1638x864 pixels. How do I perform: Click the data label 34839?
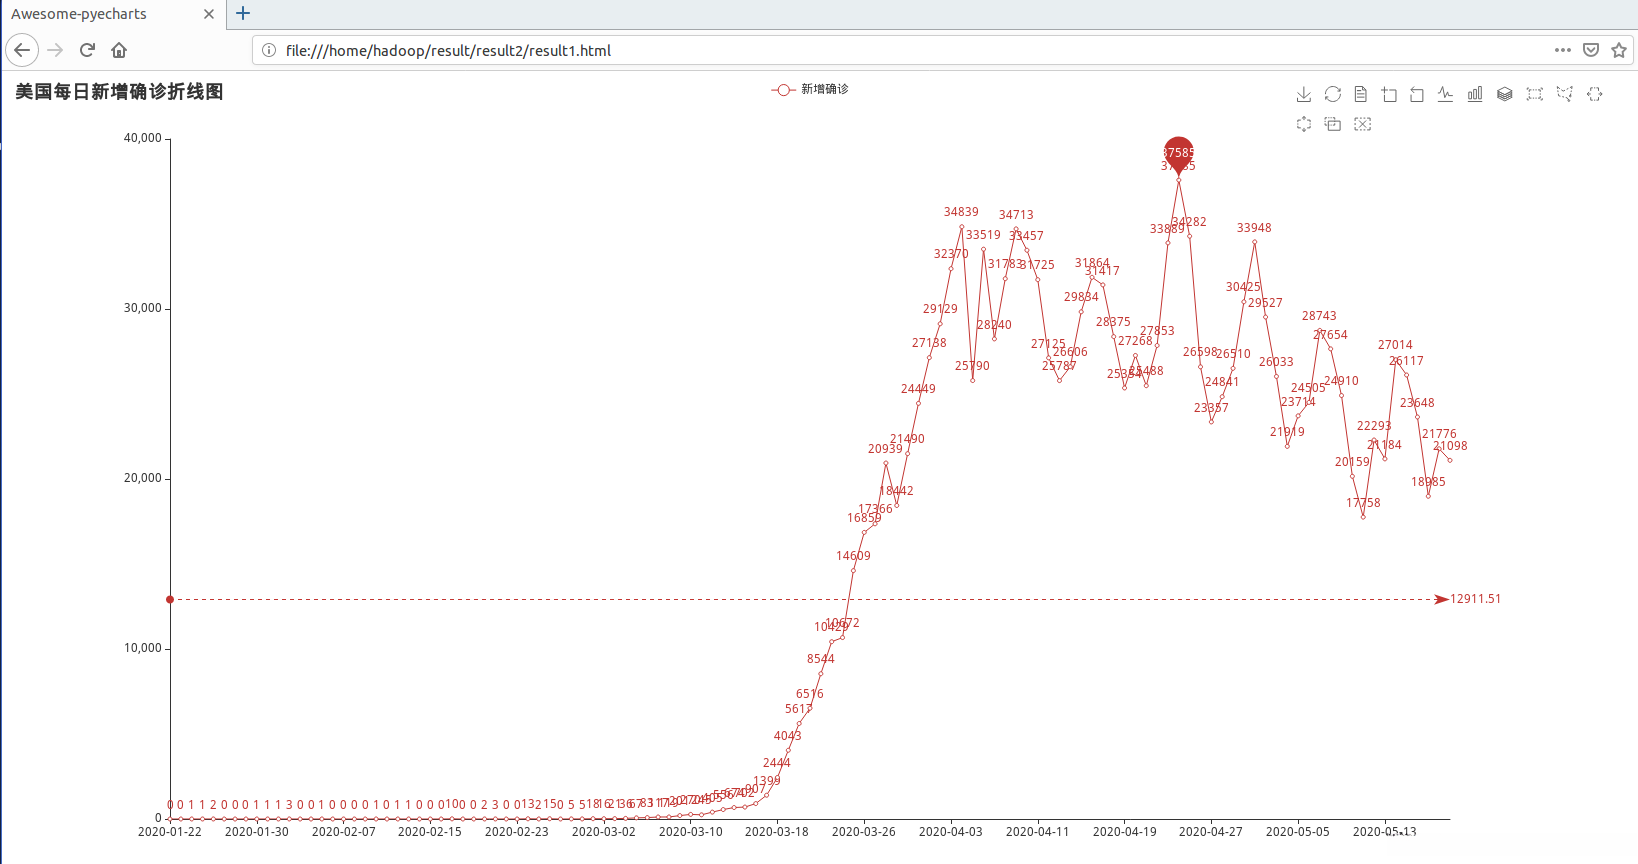[x=961, y=212]
